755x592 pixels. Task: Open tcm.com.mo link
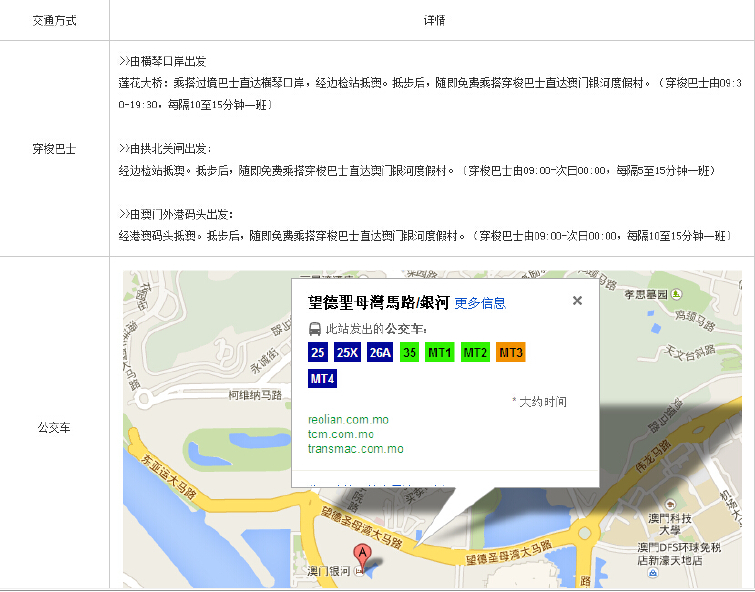coord(341,434)
